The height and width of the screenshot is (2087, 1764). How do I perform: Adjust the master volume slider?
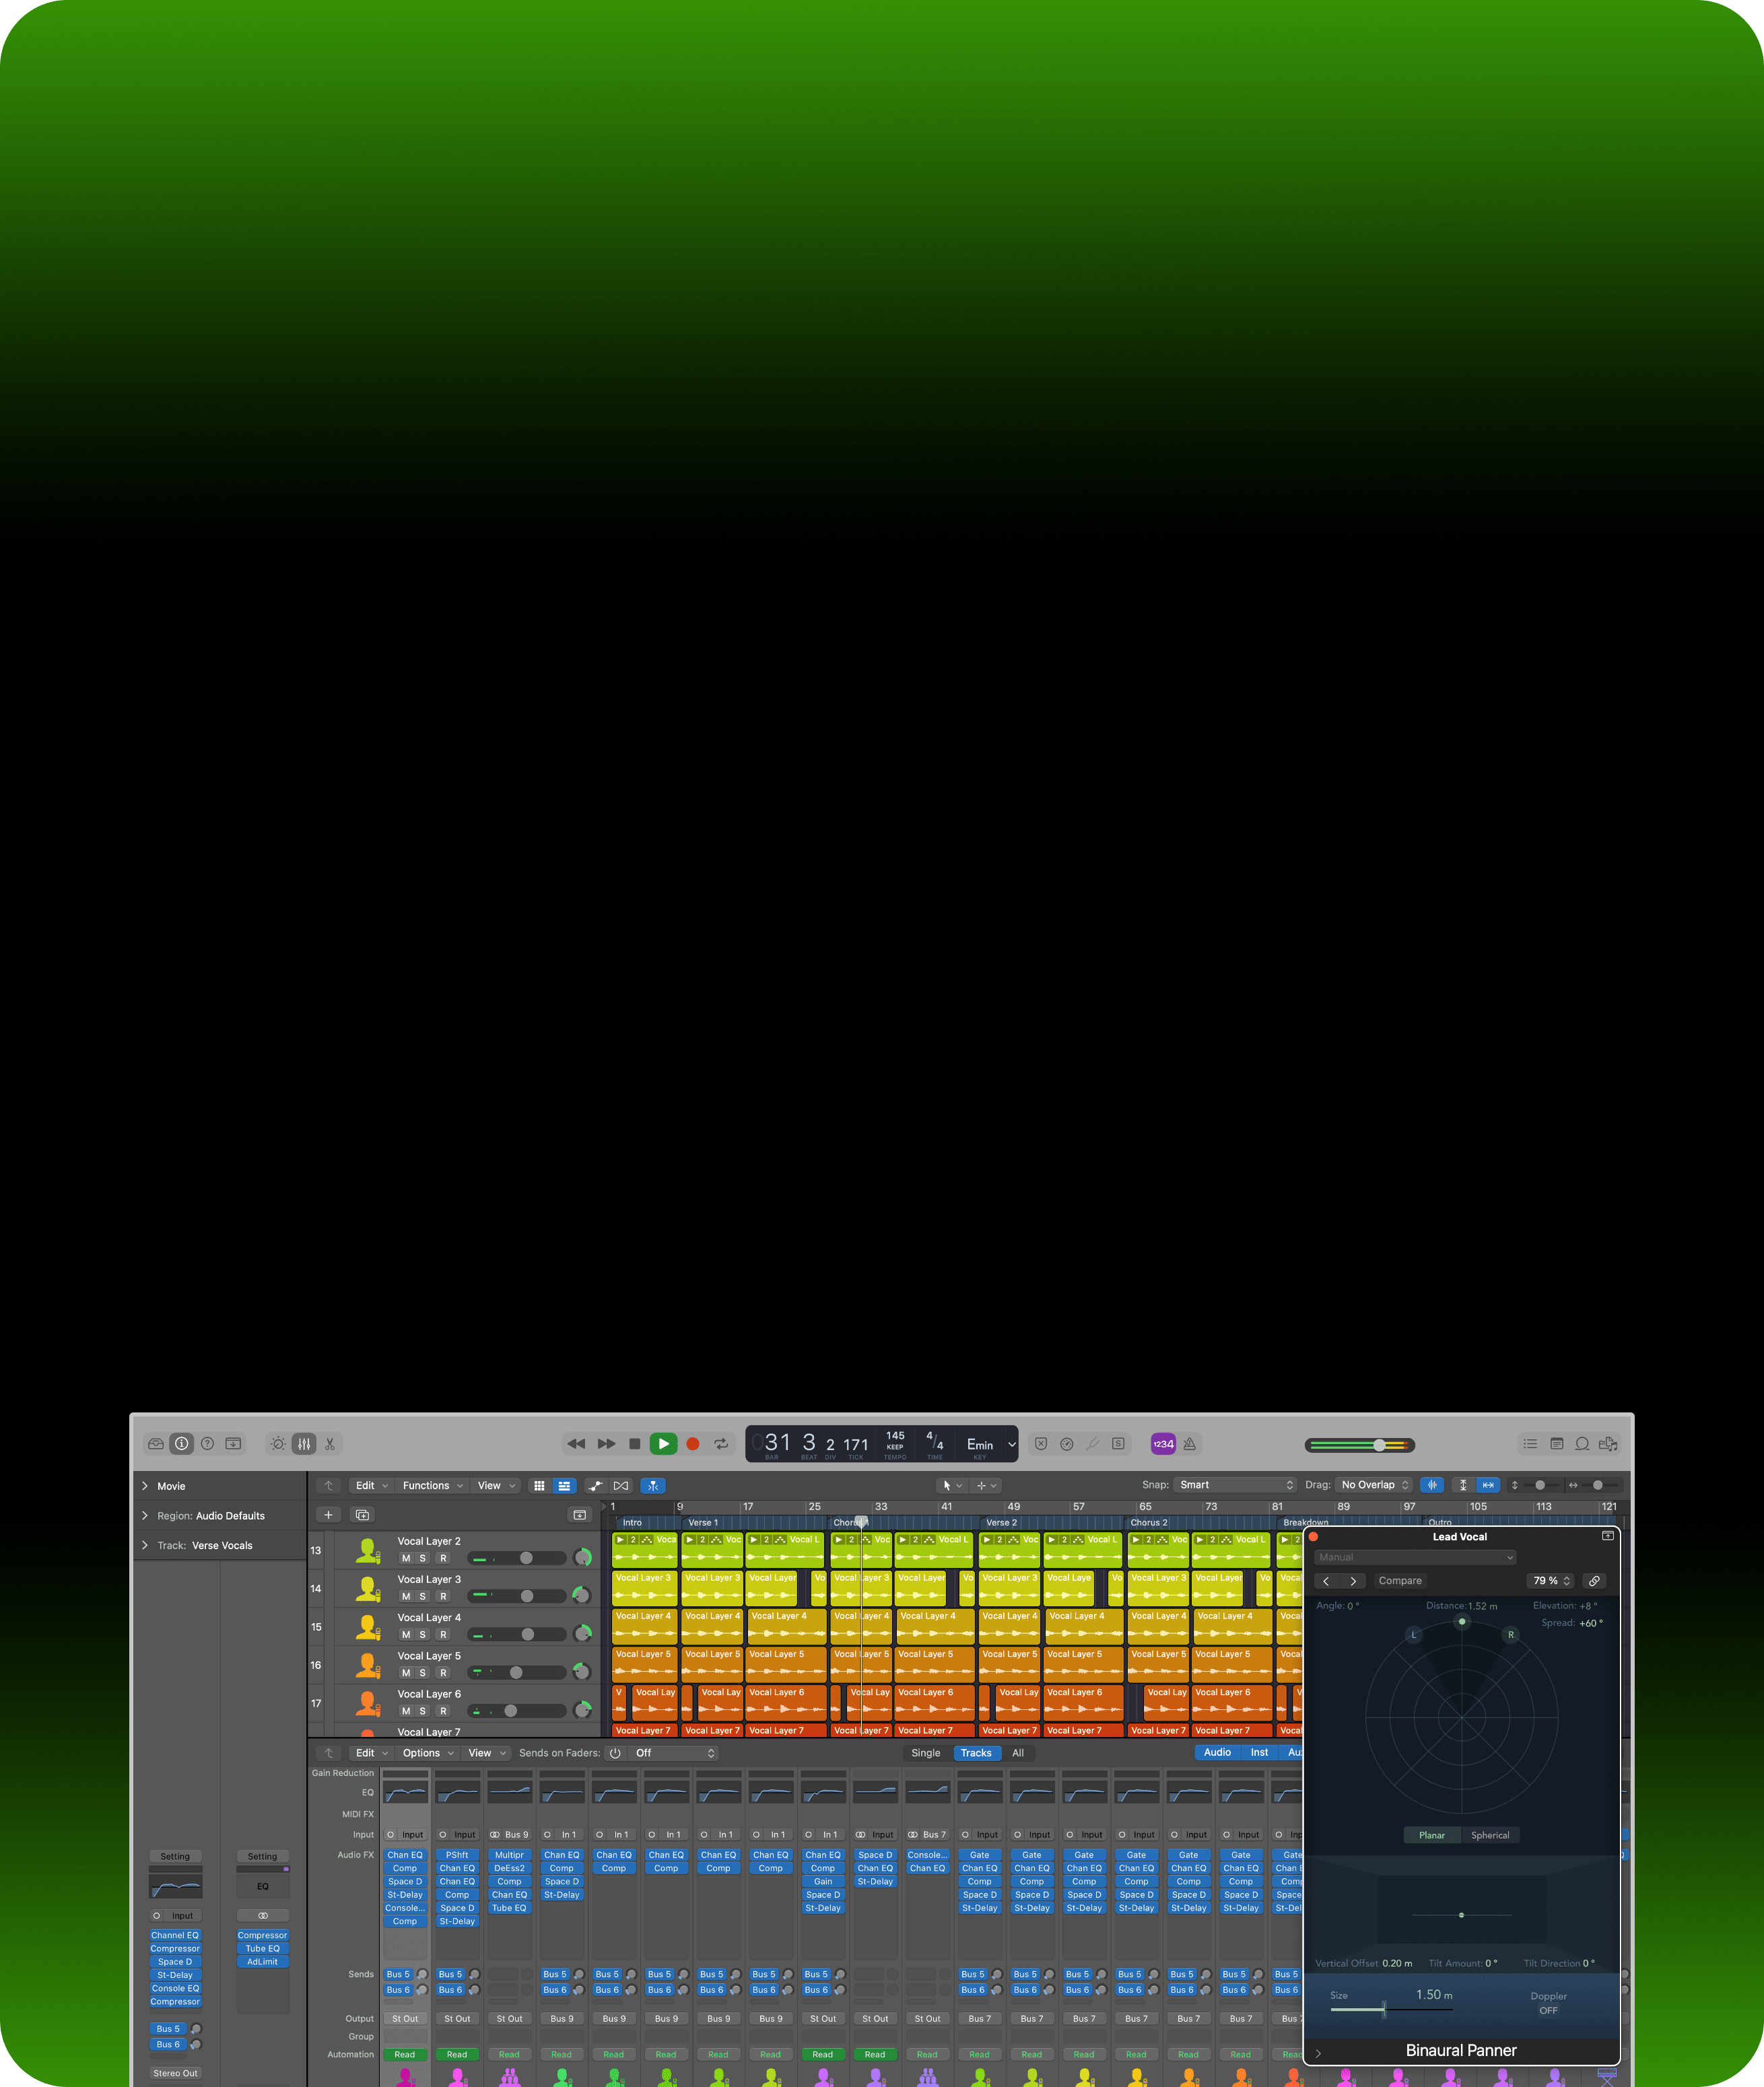[x=1360, y=1445]
